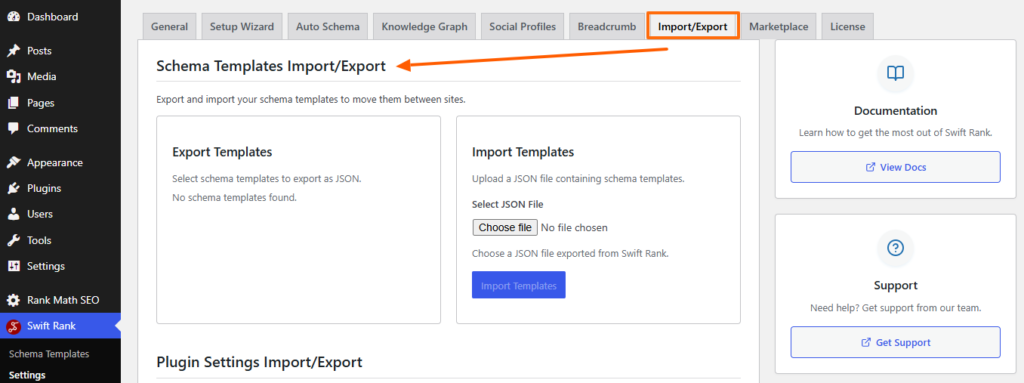Open Swift Rank menu item
This screenshot has width=1024, height=383.
(x=60, y=326)
